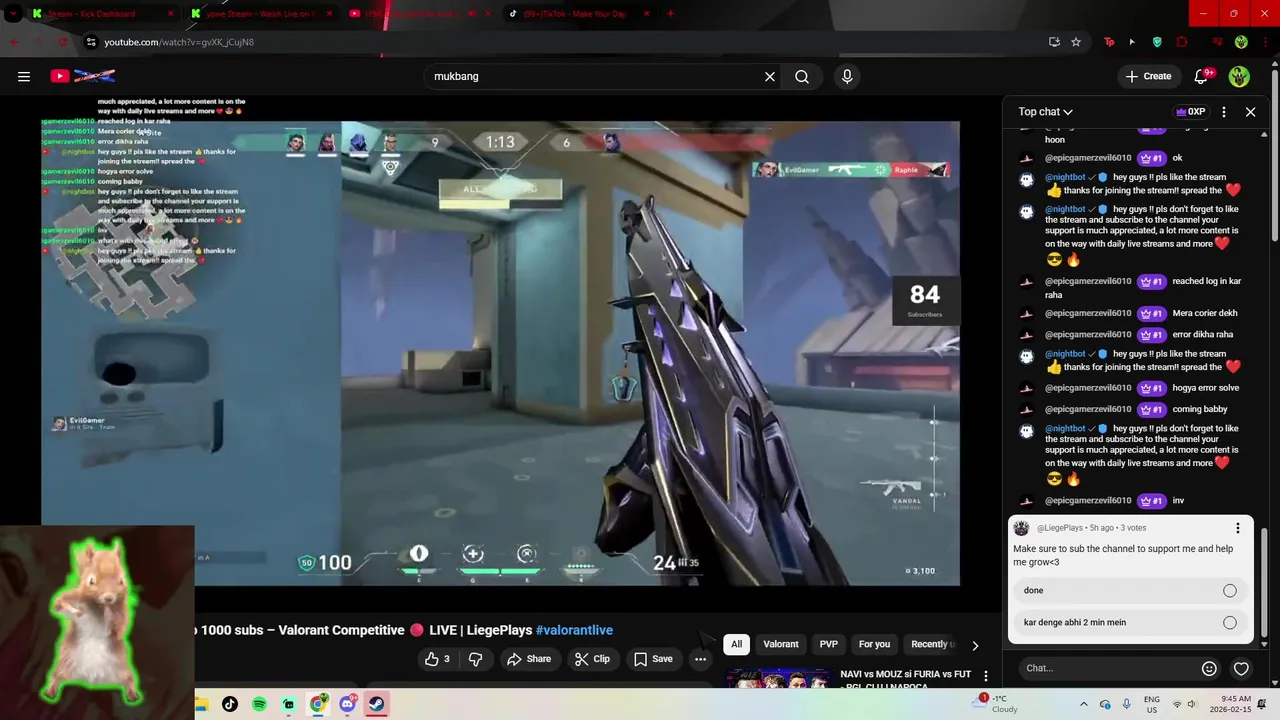
Task: Show hidden system tray icons
Action: tap(1083, 704)
